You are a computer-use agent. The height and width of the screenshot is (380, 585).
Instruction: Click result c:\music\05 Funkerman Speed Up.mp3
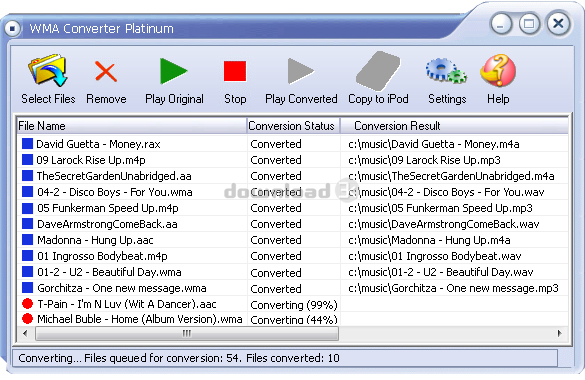coord(440,208)
